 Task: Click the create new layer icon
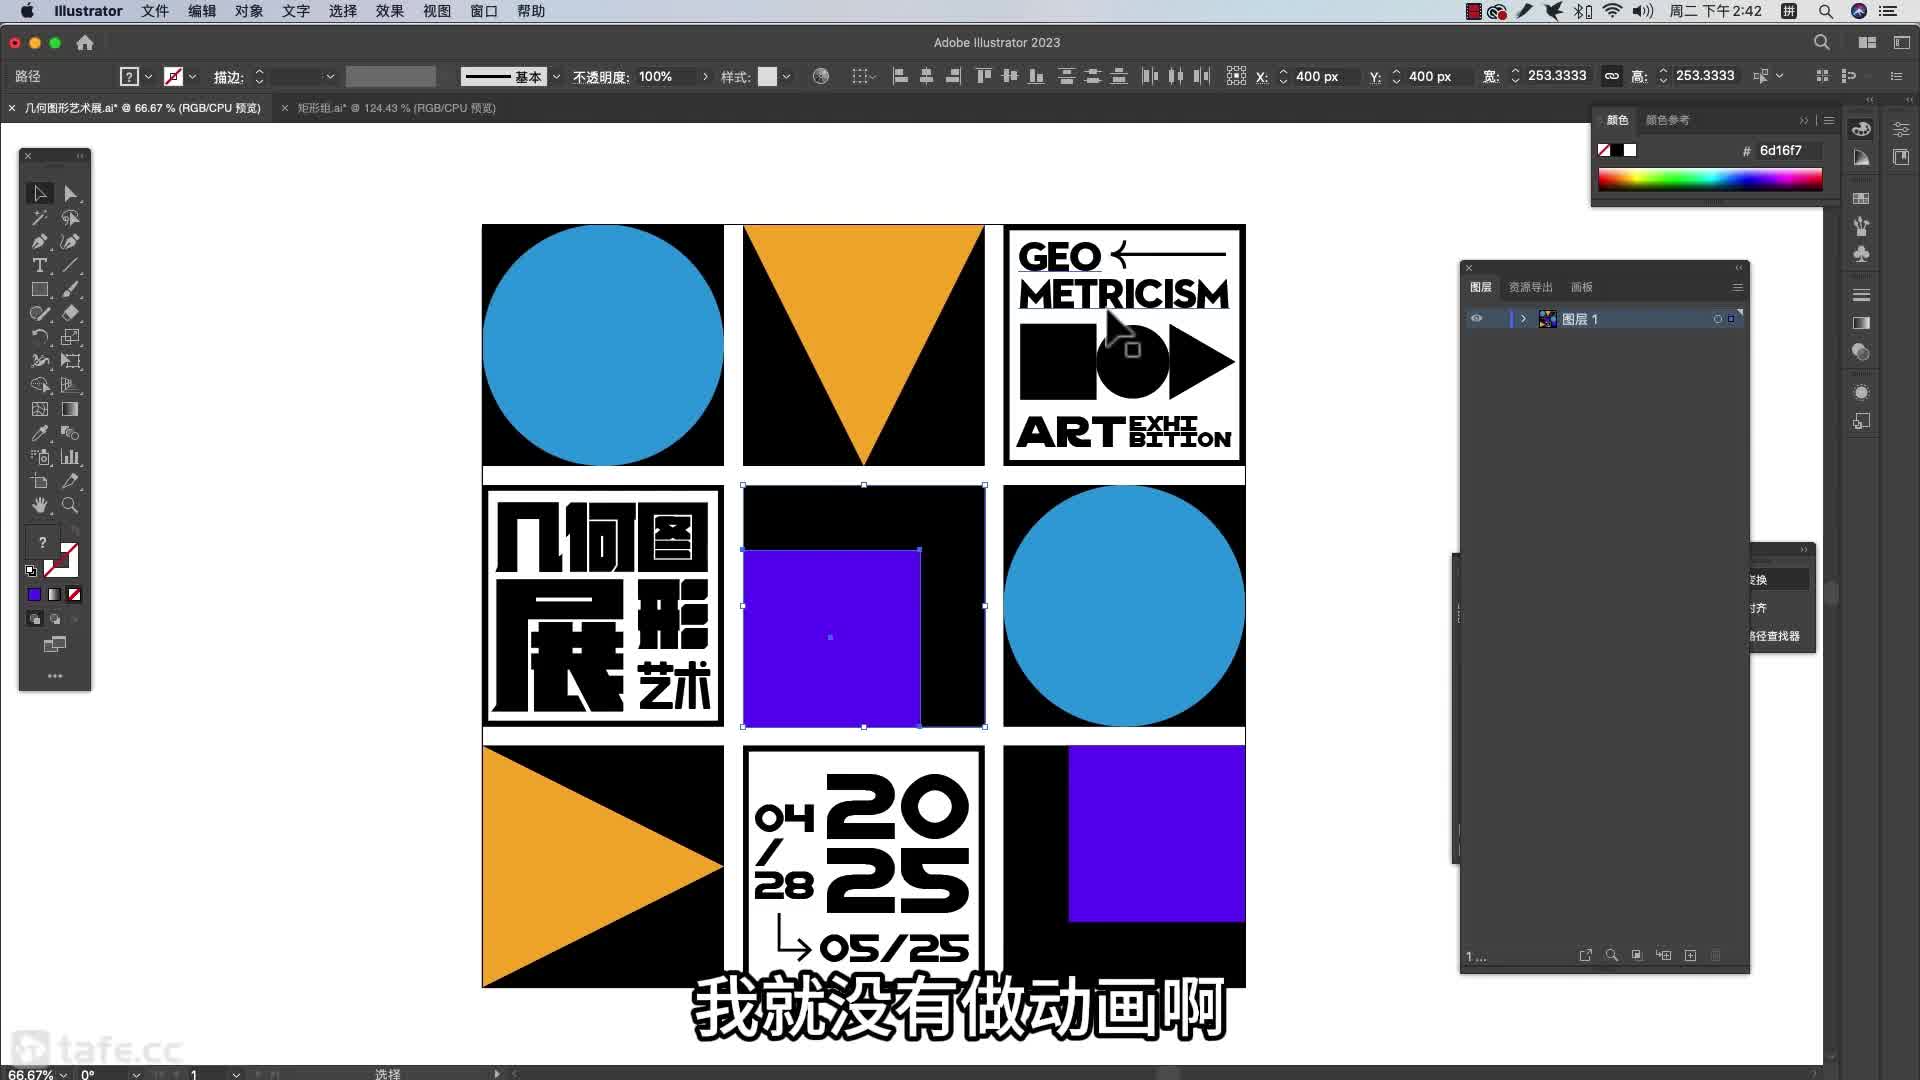point(1690,956)
